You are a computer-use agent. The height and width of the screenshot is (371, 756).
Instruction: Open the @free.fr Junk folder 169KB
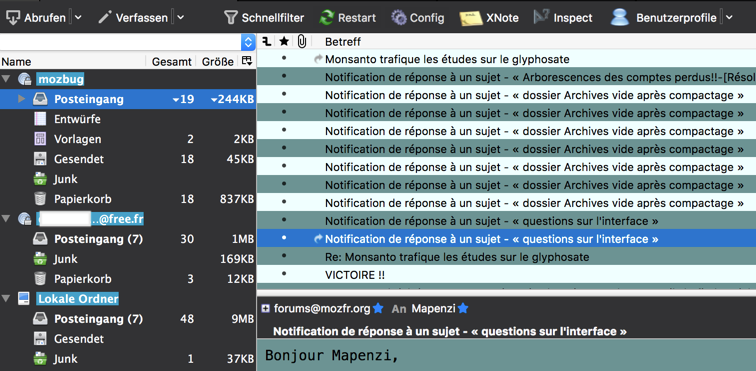(x=128, y=259)
